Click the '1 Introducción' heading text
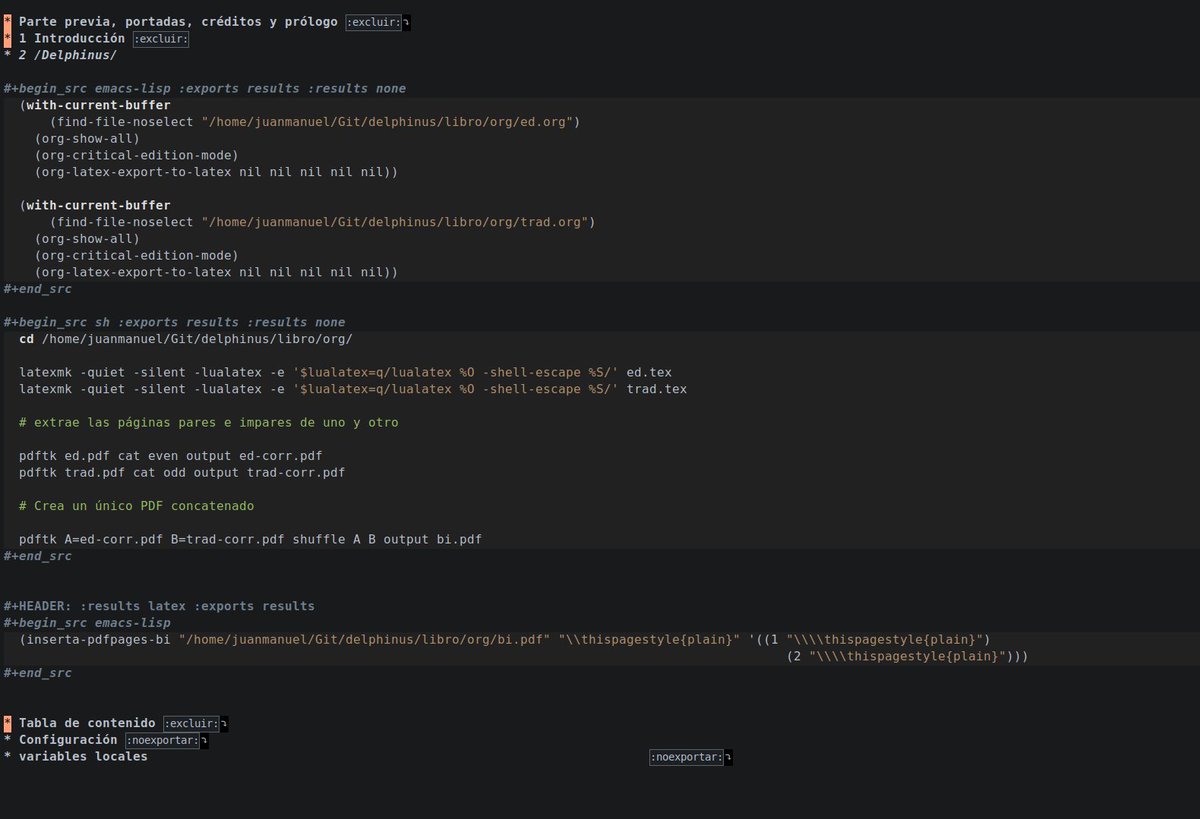Image resolution: width=1200 pixels, height=819 pixels. pos(72,39)
